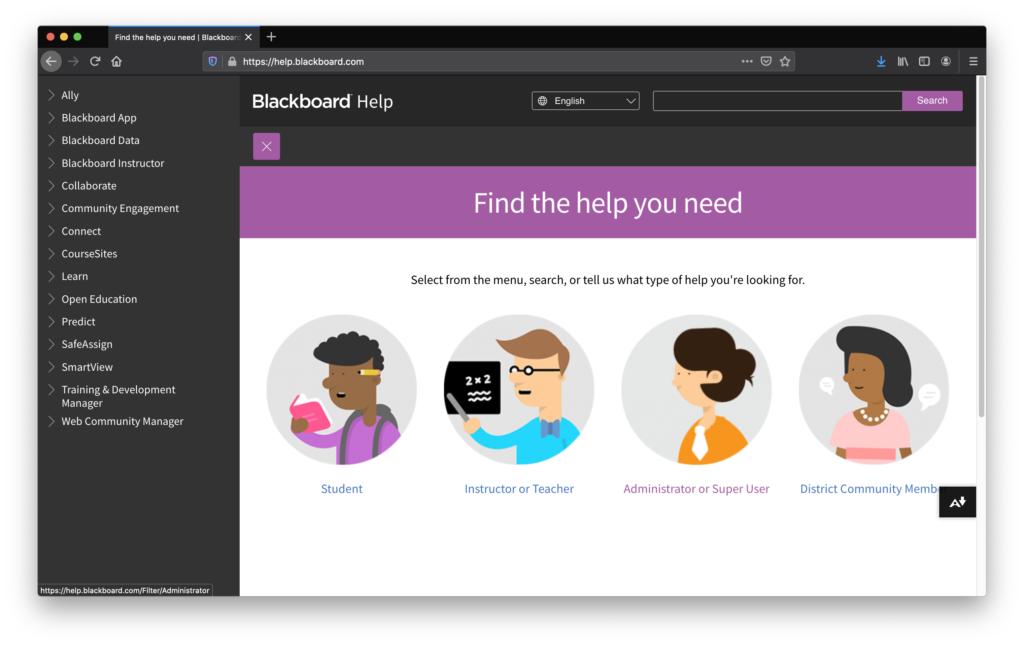Click the browser home icon

117,61
